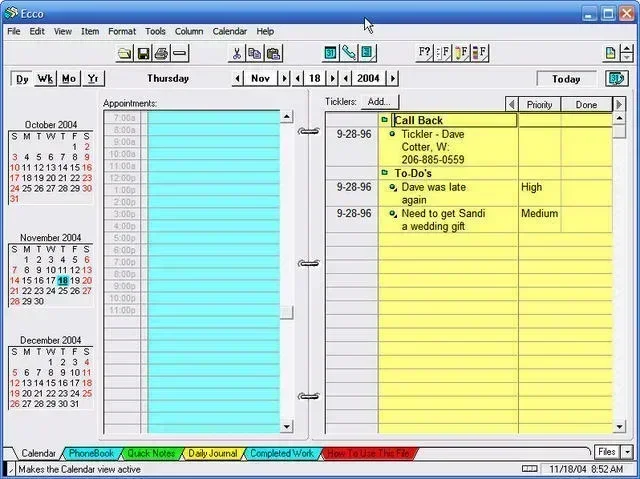The height and width of the screenshot is (479, 640).
Task: Select November 19 in the mini calendar
Action: click(75, 280)
